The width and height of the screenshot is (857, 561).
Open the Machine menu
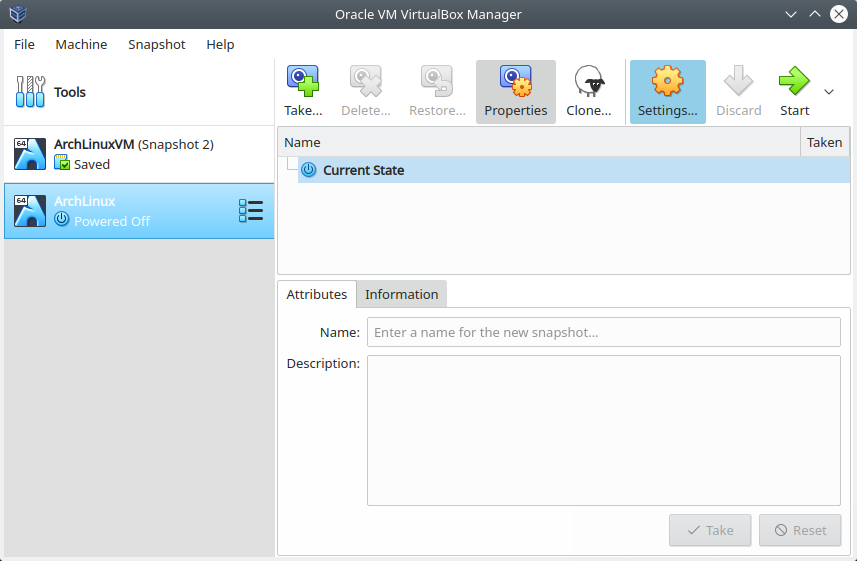pyautogui.click(x=81, y=44)
